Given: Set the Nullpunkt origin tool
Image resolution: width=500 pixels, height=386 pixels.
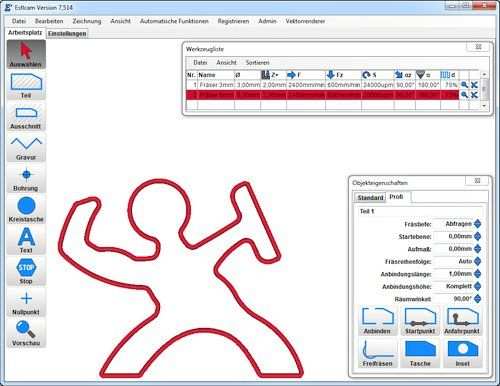Looking at the screenshot, I should click(26, 302).
